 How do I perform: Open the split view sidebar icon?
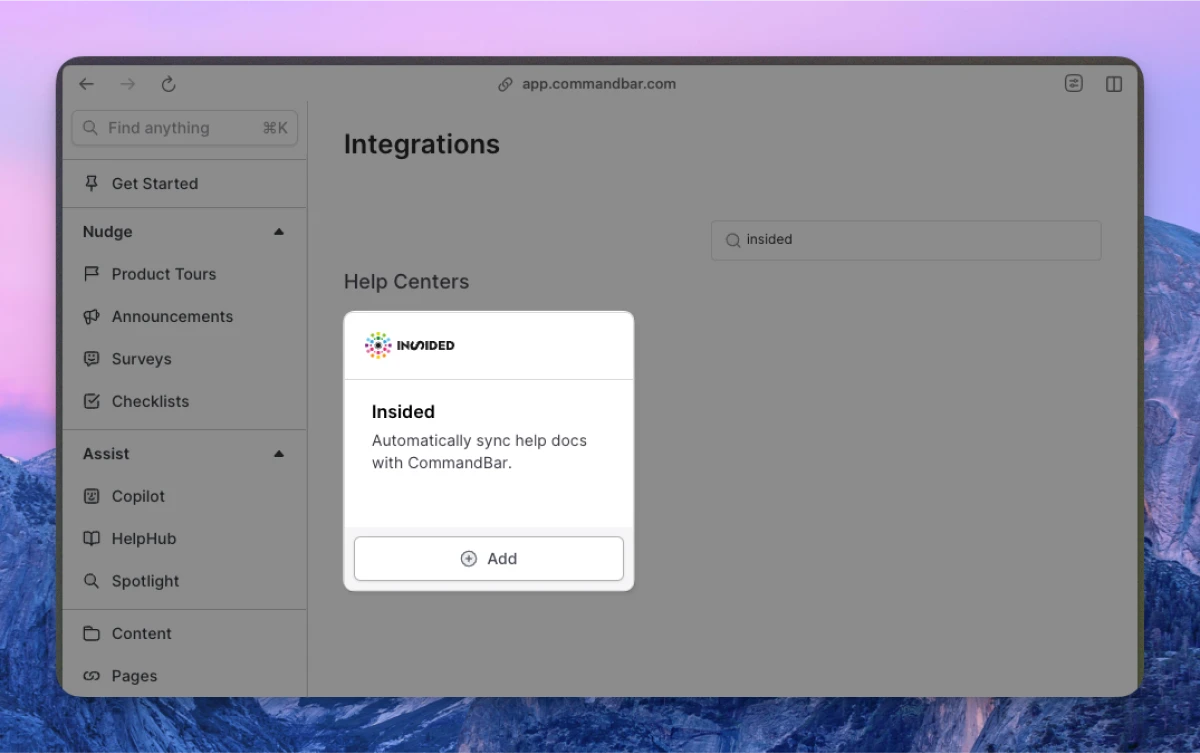pos(1114,84)
